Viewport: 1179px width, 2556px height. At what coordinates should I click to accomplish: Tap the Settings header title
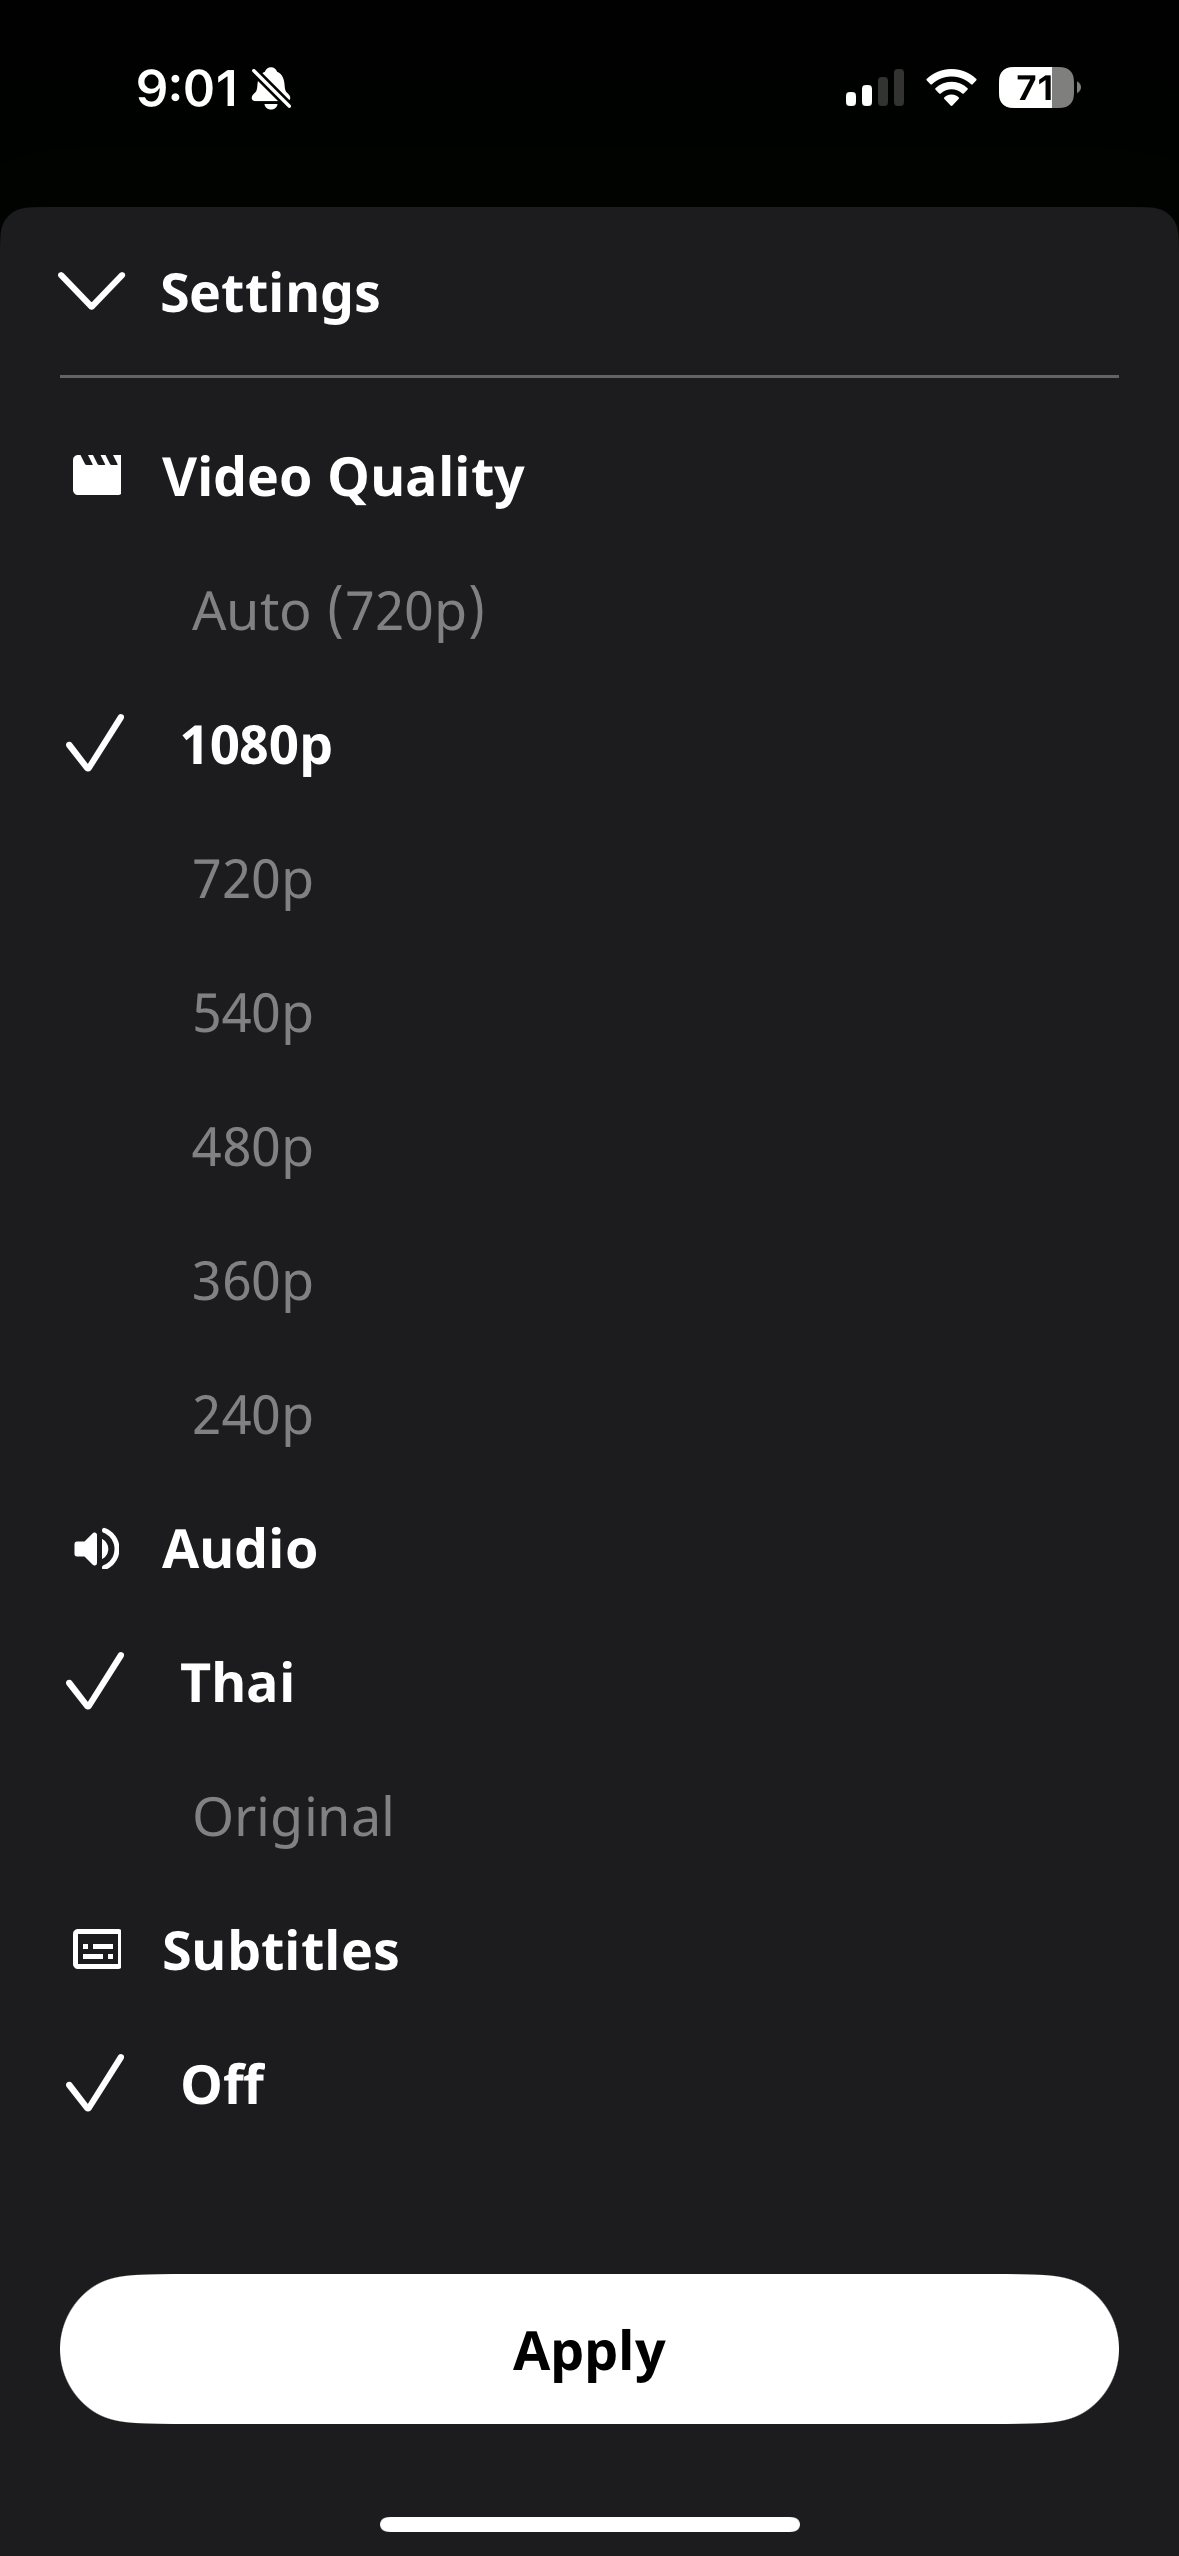(x=270, y=292)
